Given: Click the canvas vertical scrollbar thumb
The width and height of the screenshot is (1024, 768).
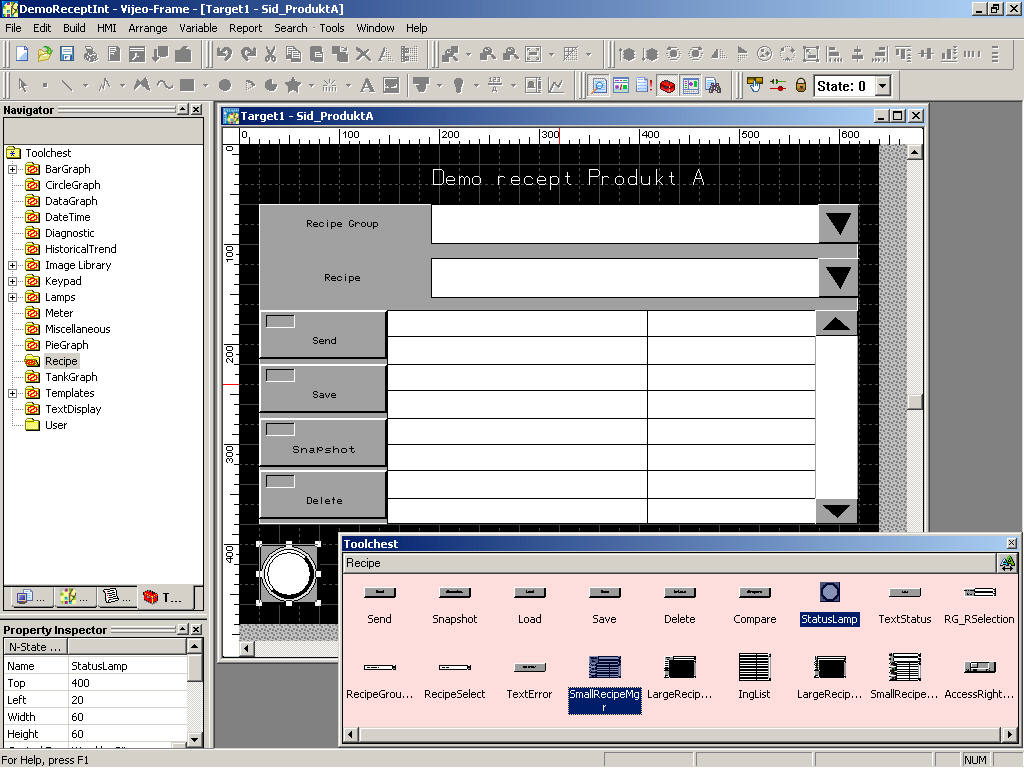Looking at the screenshot, I should pos(915,402).
